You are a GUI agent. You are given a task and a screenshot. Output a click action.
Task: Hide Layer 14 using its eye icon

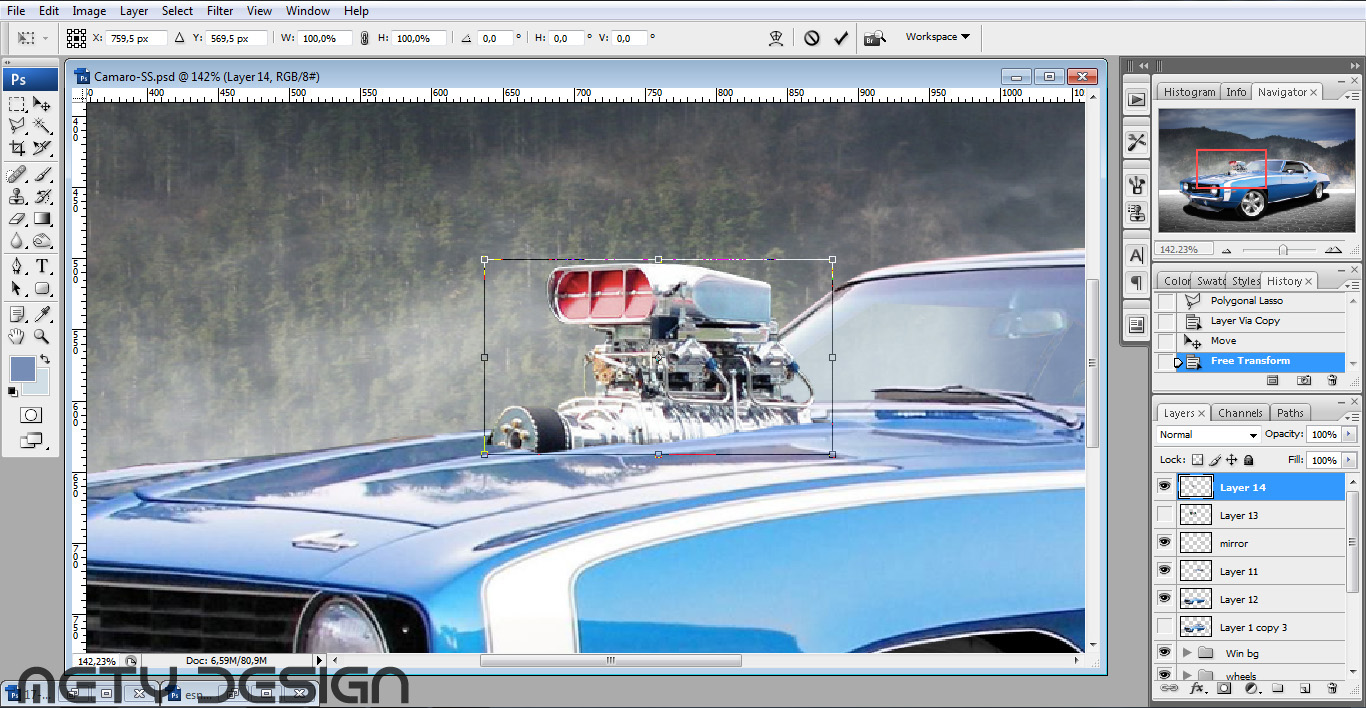coord(1164,486)
